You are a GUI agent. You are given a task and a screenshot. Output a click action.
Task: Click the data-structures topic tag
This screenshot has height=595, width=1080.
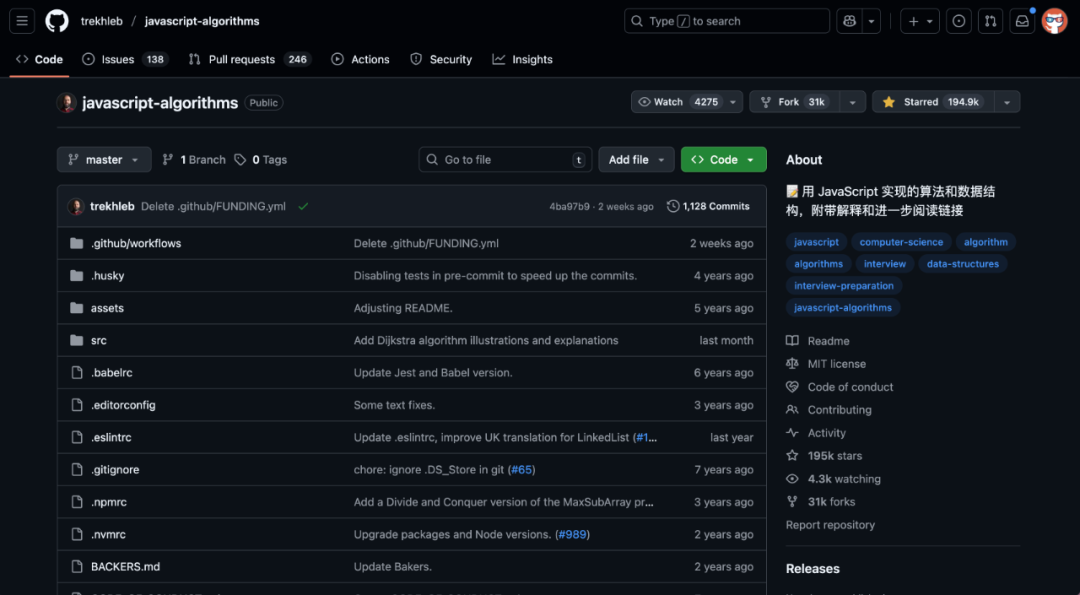coord(962,264)
